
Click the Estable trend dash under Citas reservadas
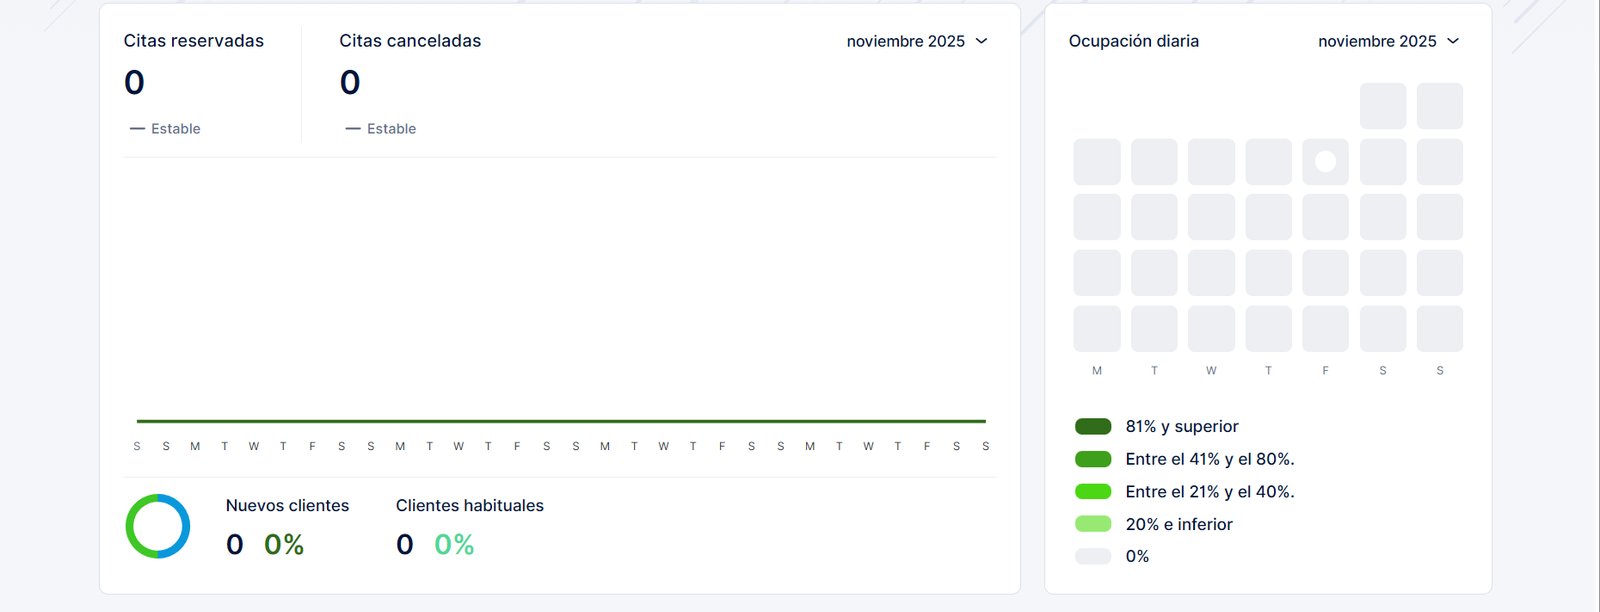138,129
